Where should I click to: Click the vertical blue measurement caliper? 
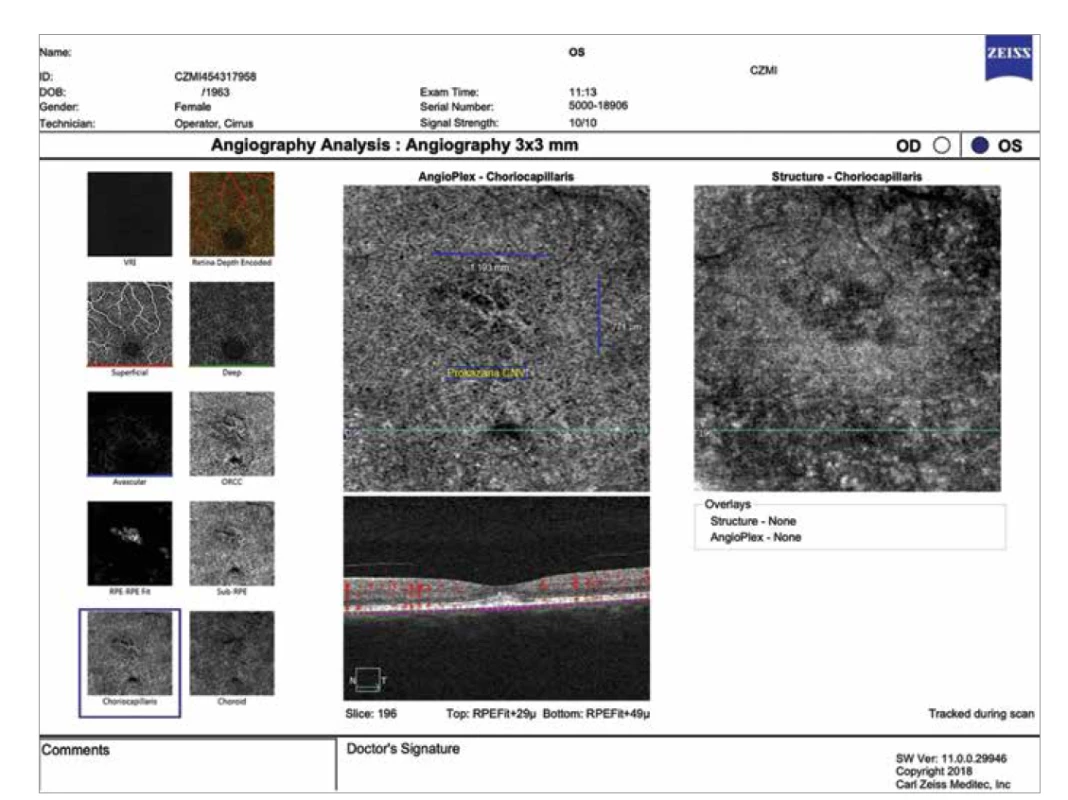(x=599, y=315)
